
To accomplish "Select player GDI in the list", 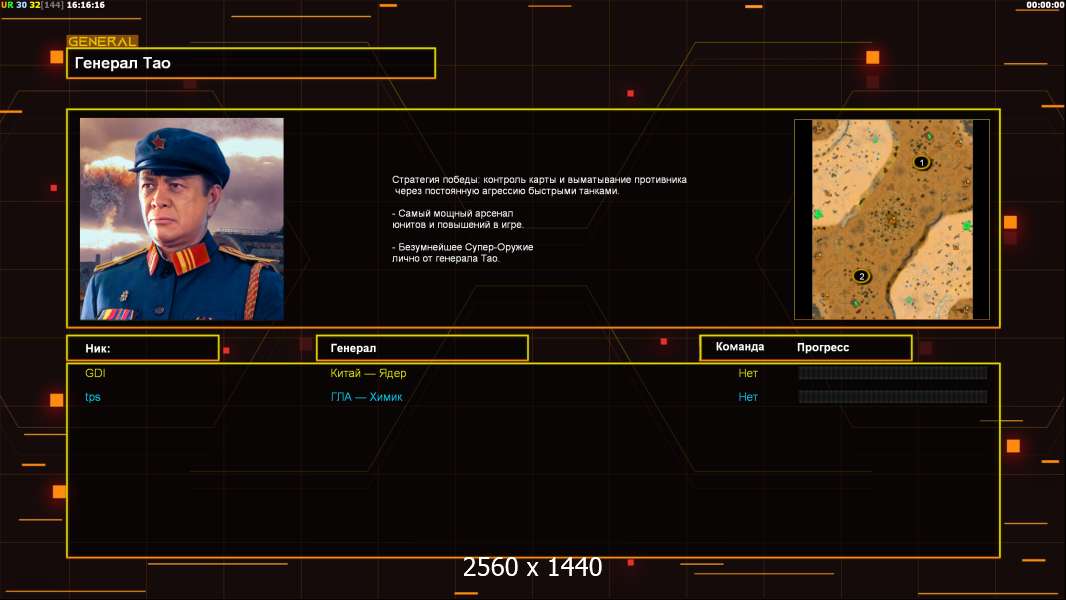I will coord(95,373).
